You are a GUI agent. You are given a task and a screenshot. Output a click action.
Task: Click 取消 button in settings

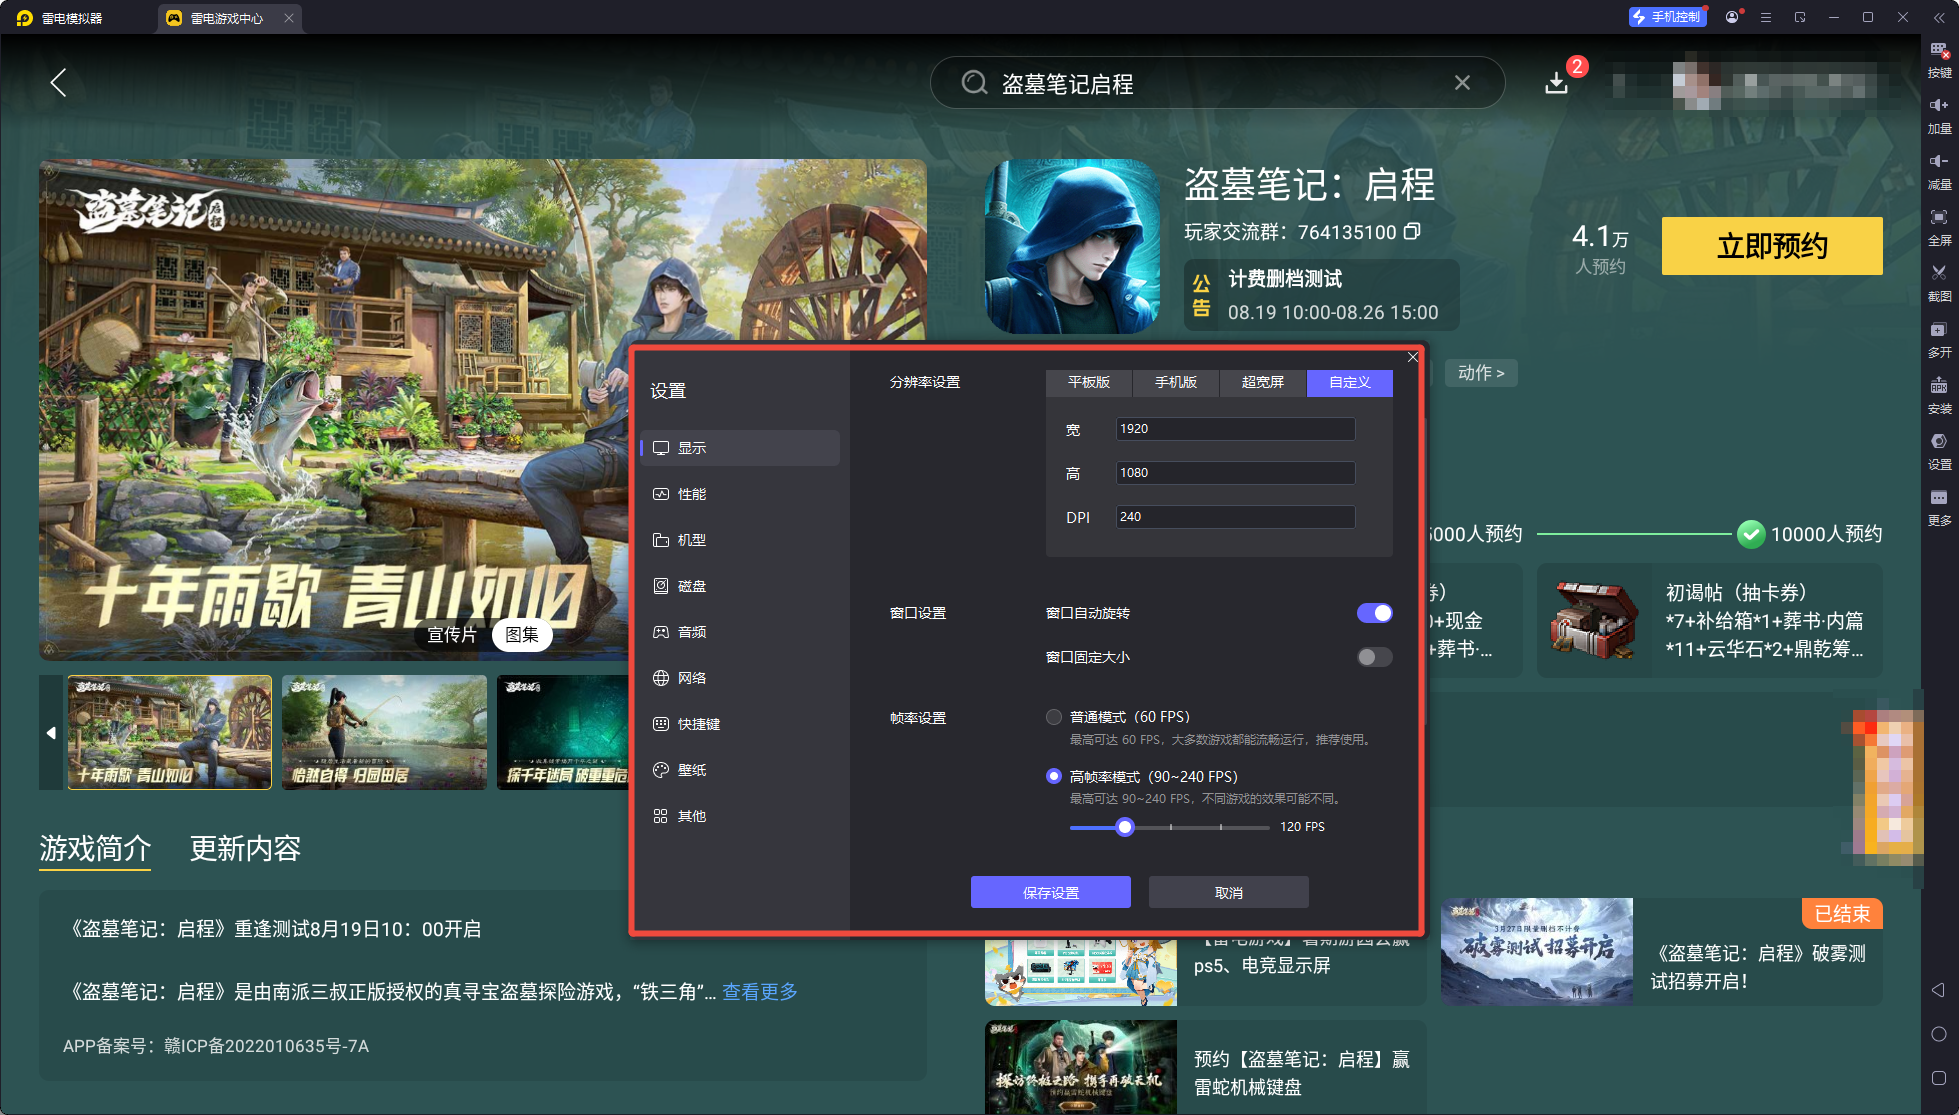[x=1228, y=892]
